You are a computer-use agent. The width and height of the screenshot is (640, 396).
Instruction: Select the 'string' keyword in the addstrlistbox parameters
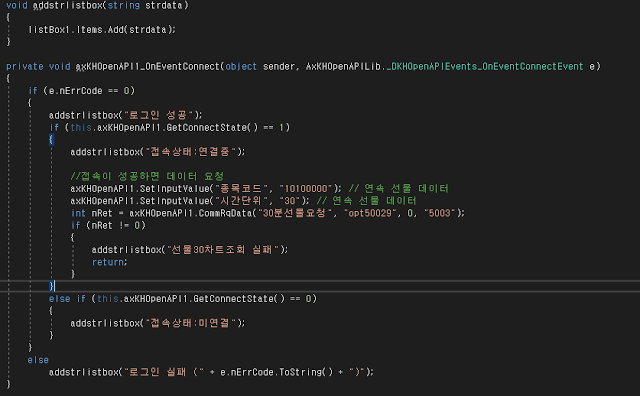[x=123, y=6]
